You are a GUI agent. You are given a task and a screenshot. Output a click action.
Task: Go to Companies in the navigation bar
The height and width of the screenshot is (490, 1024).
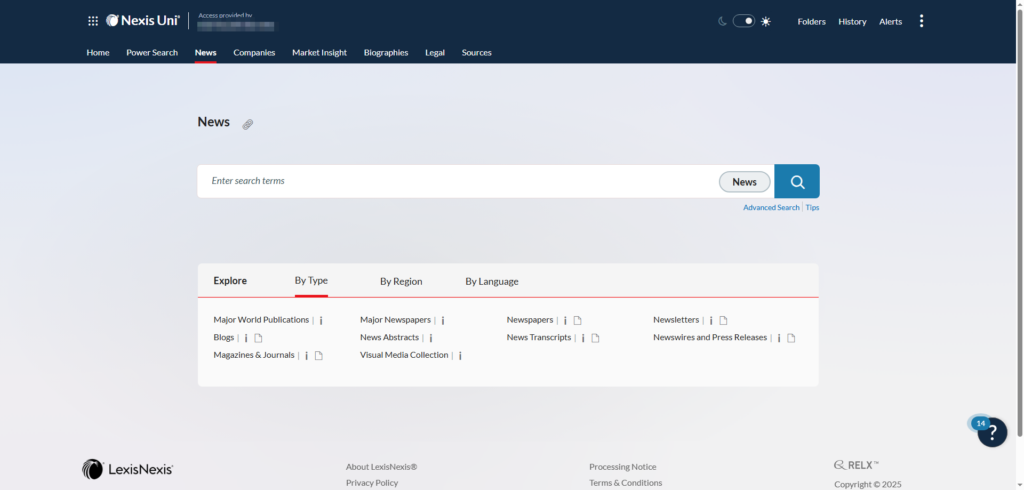[254, 53]
